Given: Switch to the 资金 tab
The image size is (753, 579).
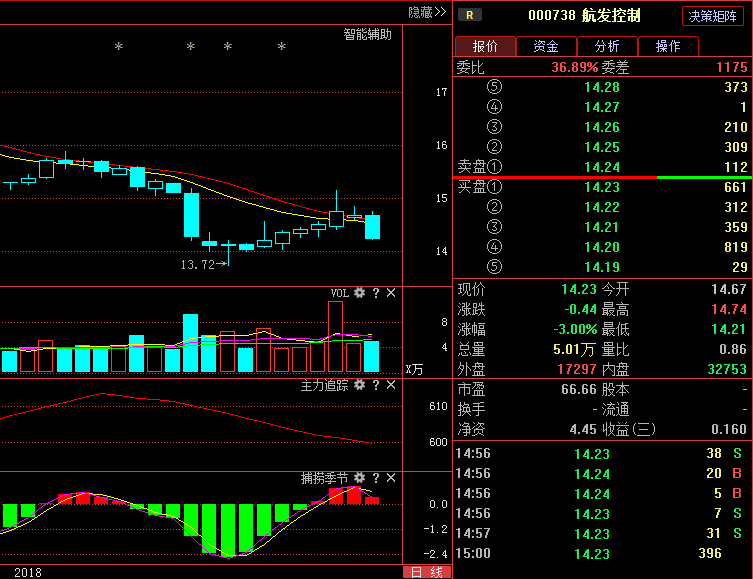Looking at the screenshot, I should coord(546,46).
